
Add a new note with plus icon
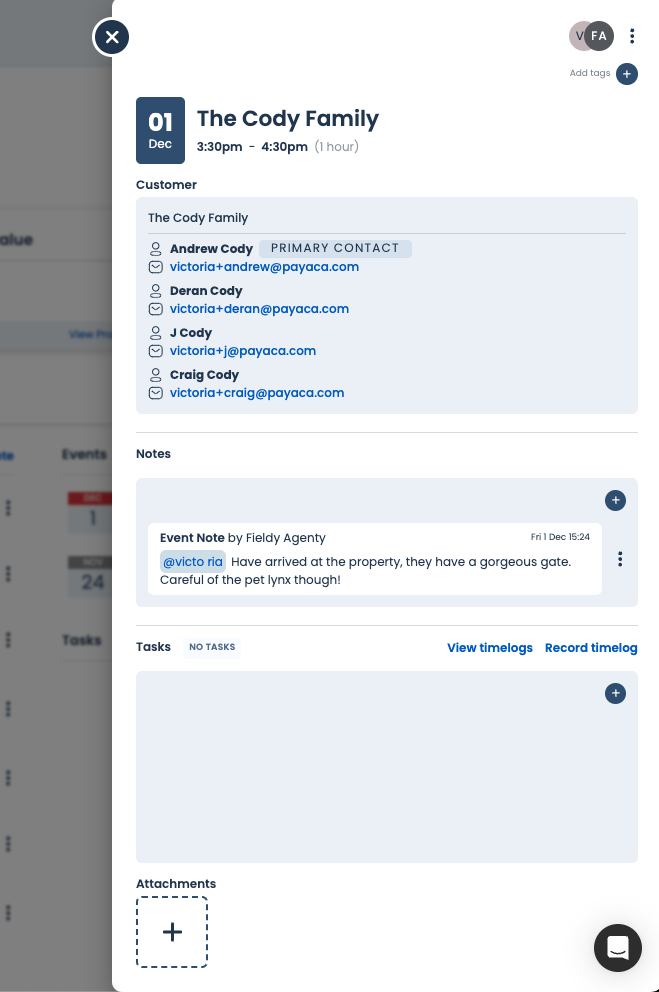pyautogui.click(x=615, y=500)
